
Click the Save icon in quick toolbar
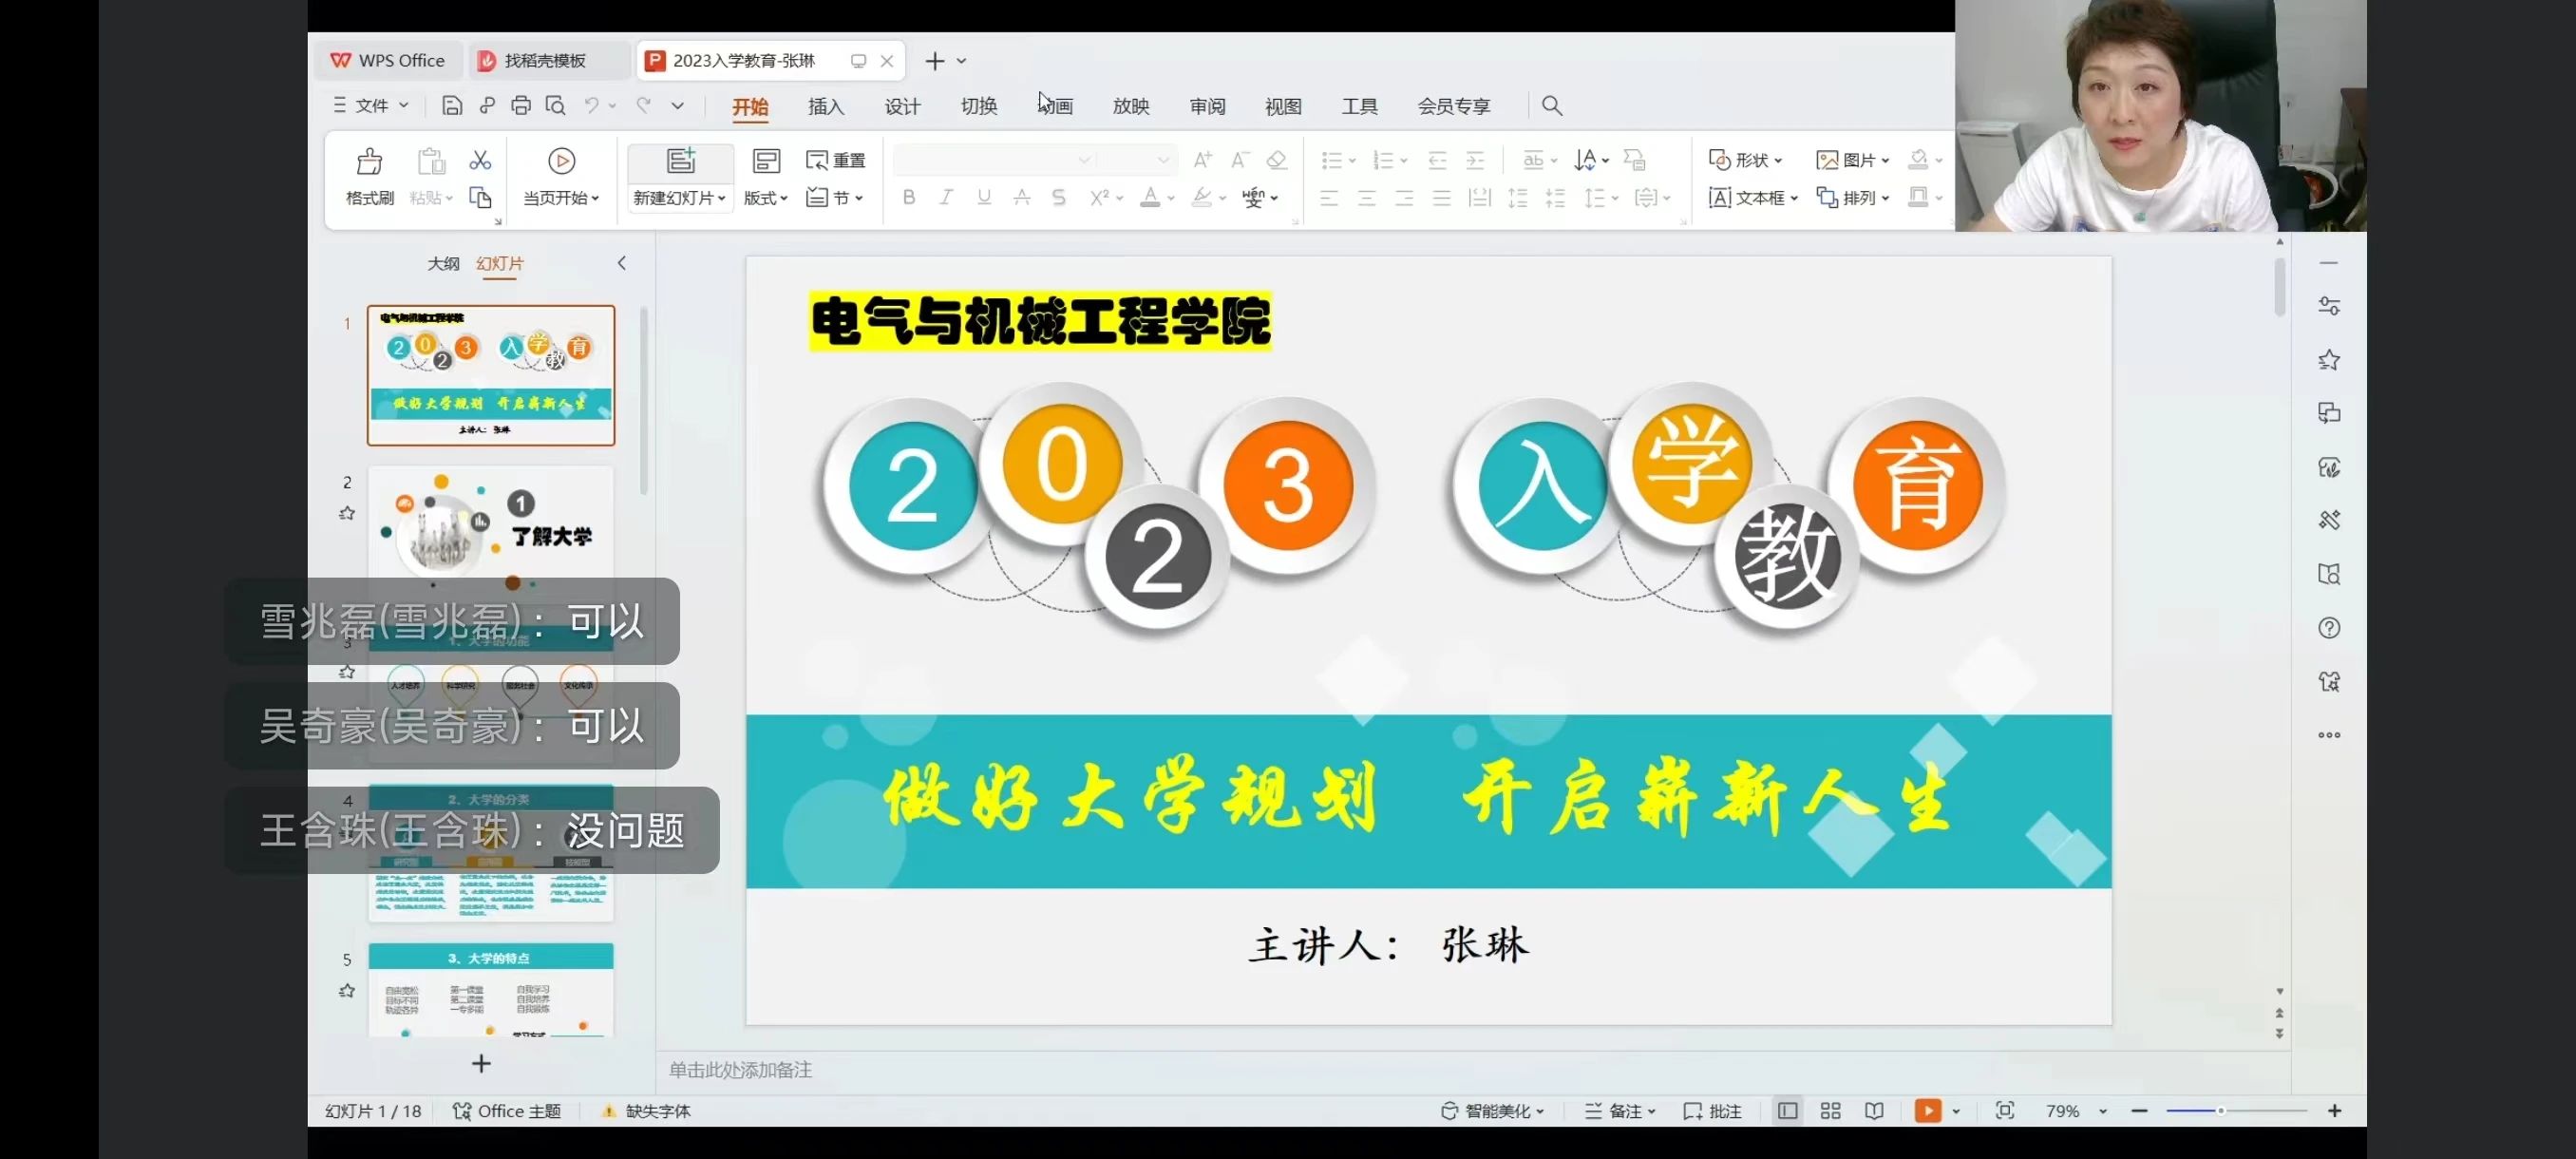point(452,105)
